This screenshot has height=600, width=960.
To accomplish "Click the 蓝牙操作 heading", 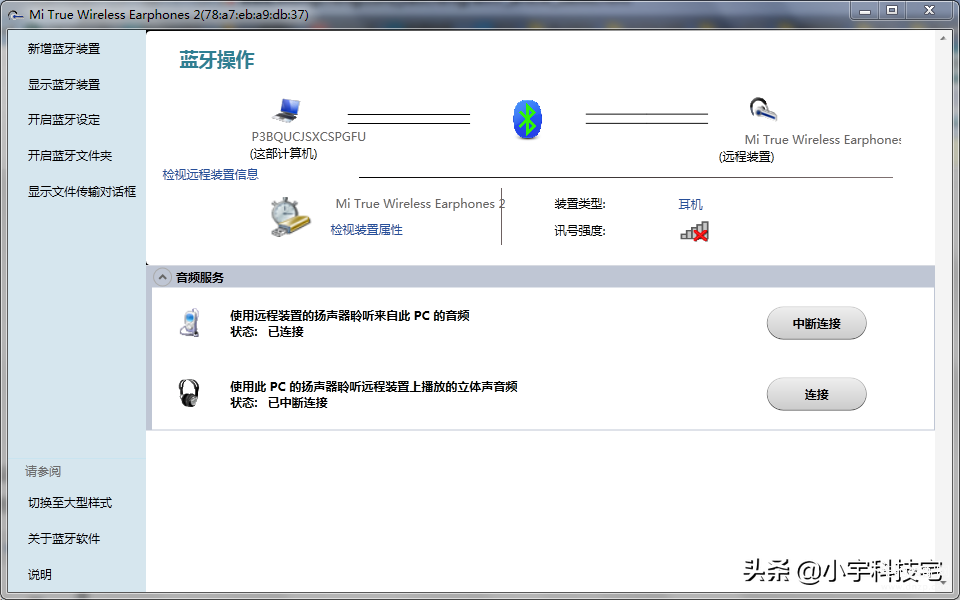I will pos(217,60).
